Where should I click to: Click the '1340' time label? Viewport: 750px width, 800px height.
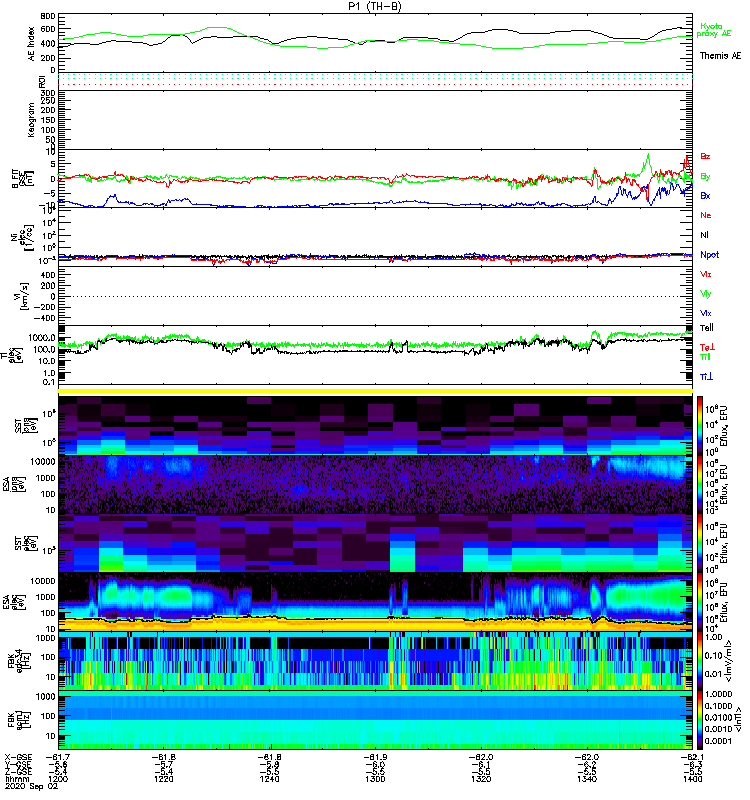(x=587, y=779)
